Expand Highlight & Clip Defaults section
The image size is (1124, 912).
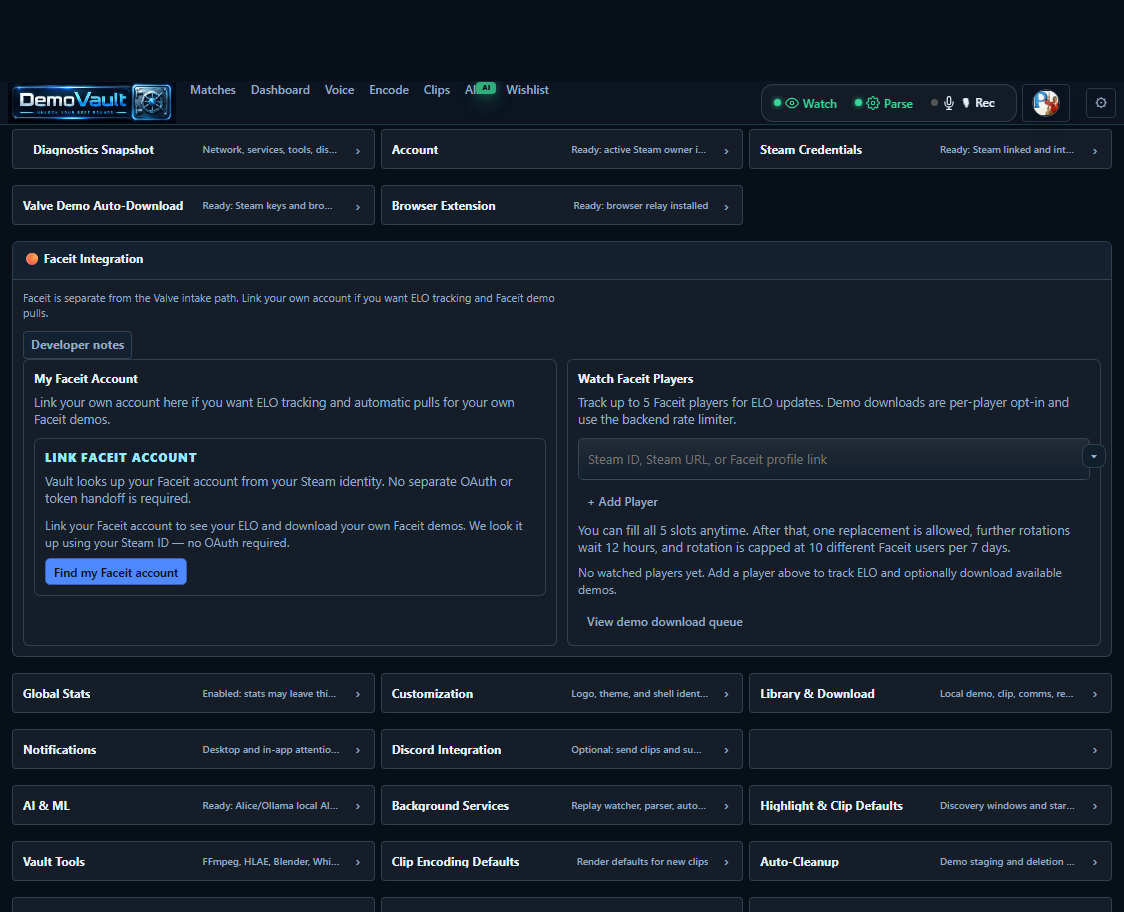(930, 805)
